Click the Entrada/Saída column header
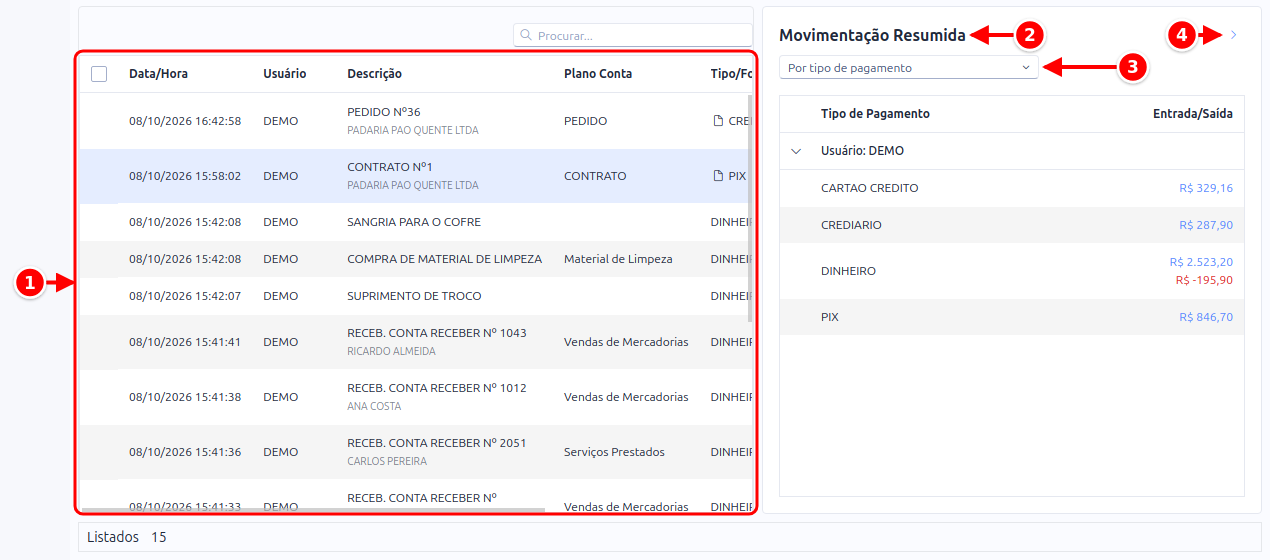The image size is (1270, 560). click(1193, 114)
